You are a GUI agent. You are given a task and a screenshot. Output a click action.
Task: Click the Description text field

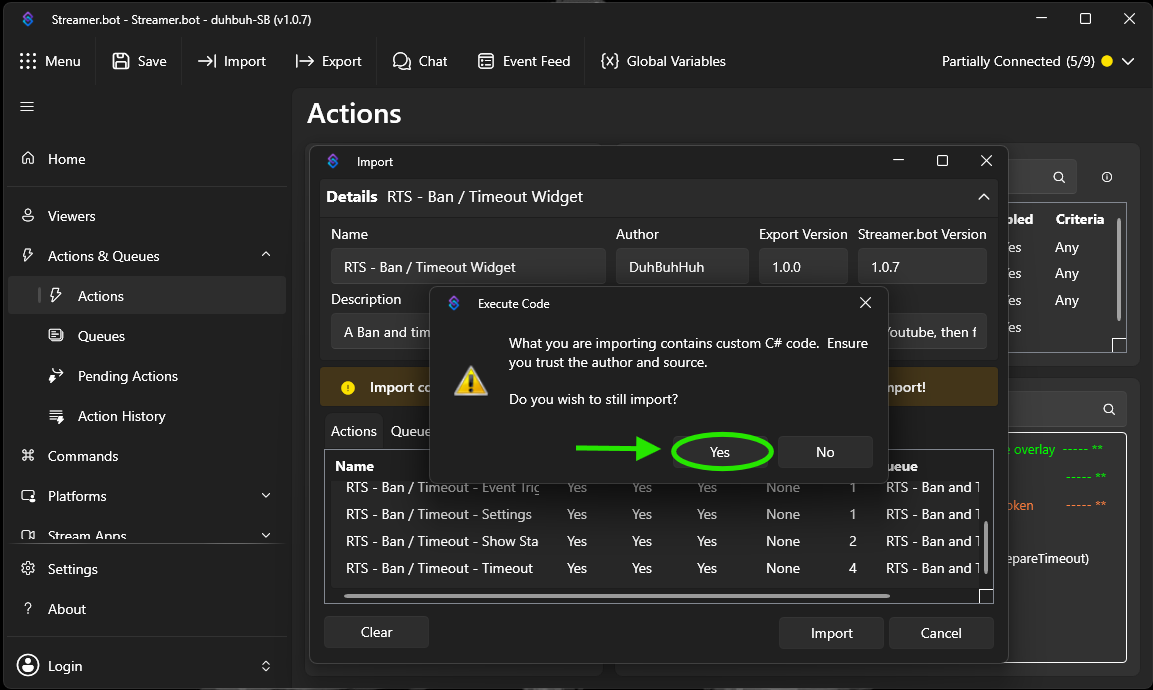[x=660, y=332]
